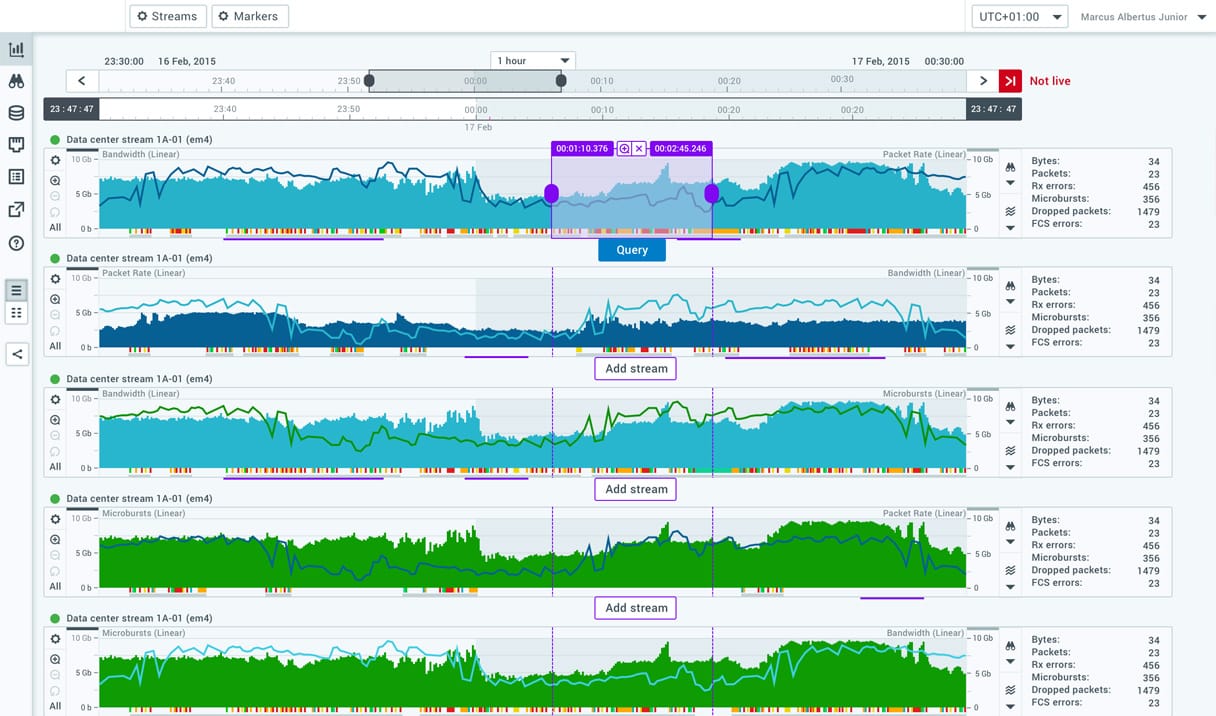Click waves icon beside first chart's stats

1010,212
